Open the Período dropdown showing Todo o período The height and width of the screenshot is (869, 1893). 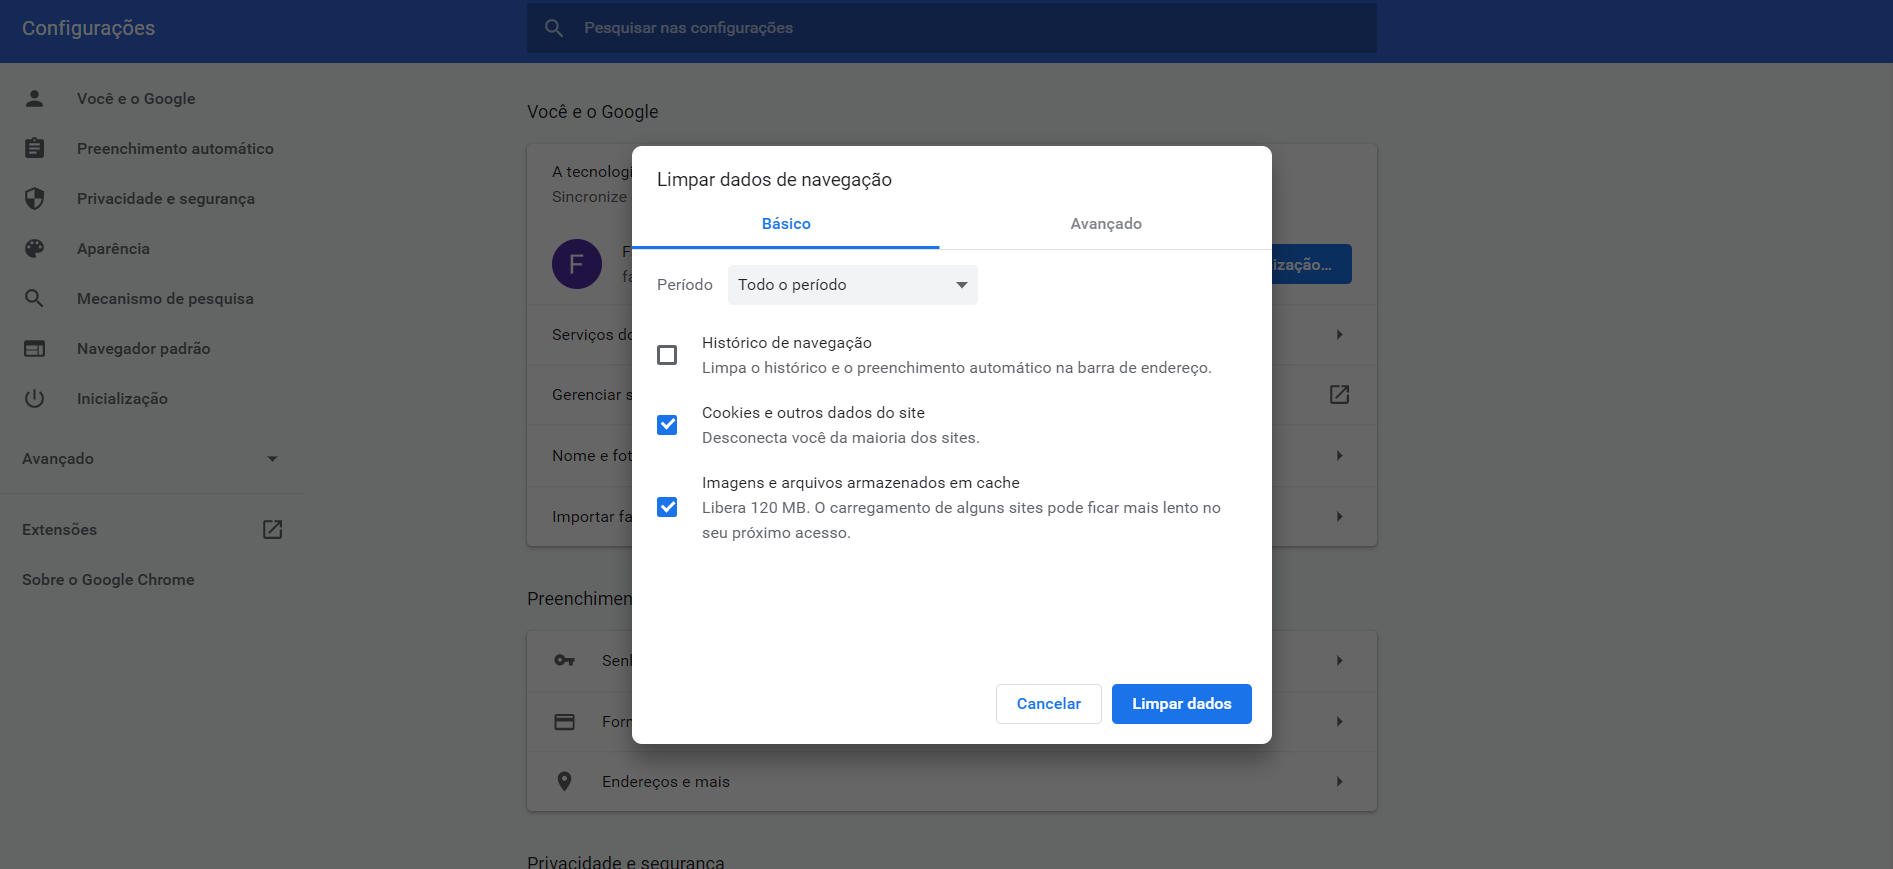tap(852, 285)
